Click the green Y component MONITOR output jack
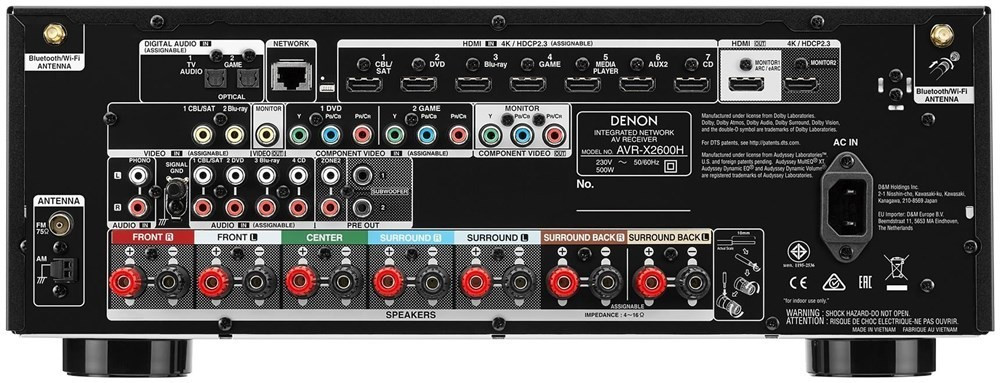 tap(490, 134)
